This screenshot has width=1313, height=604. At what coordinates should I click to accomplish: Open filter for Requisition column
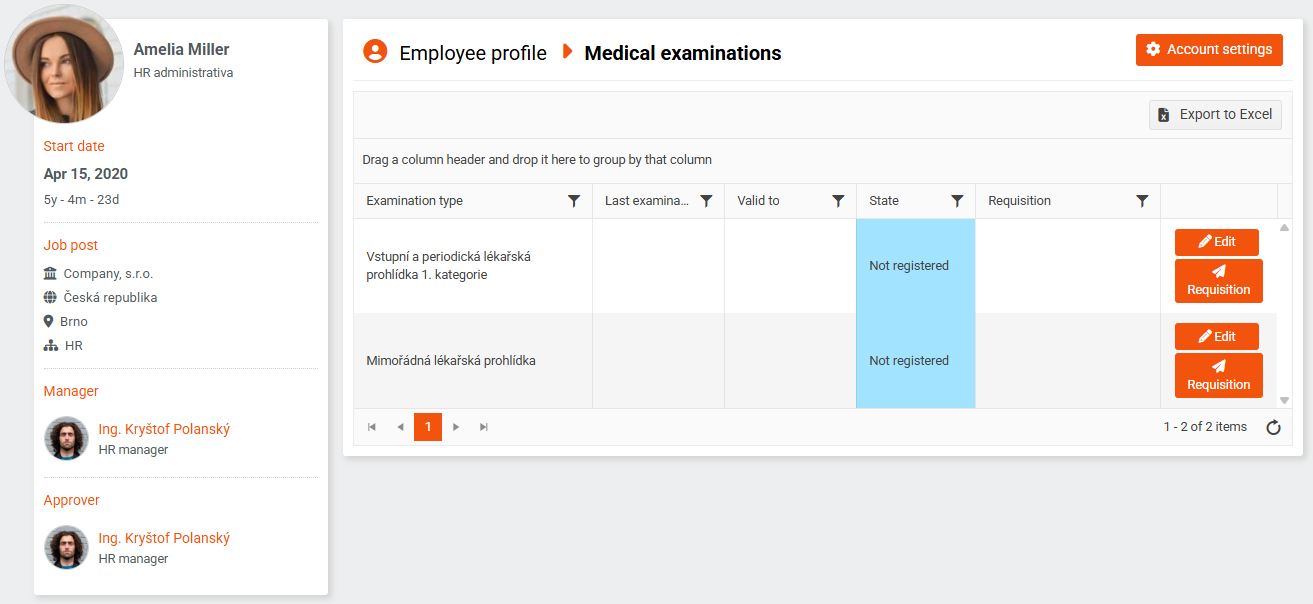(x=1142, y=201)
